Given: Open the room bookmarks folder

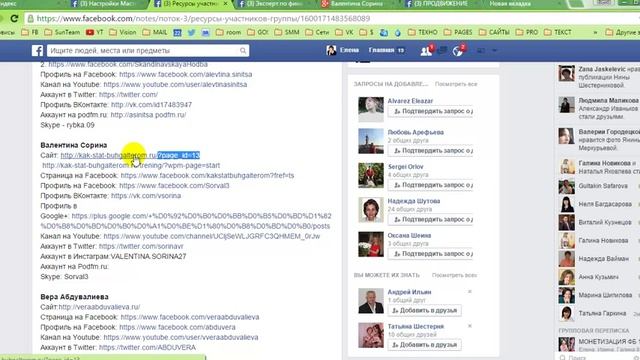Looking at the screenshot, I should tap(229, 32).
